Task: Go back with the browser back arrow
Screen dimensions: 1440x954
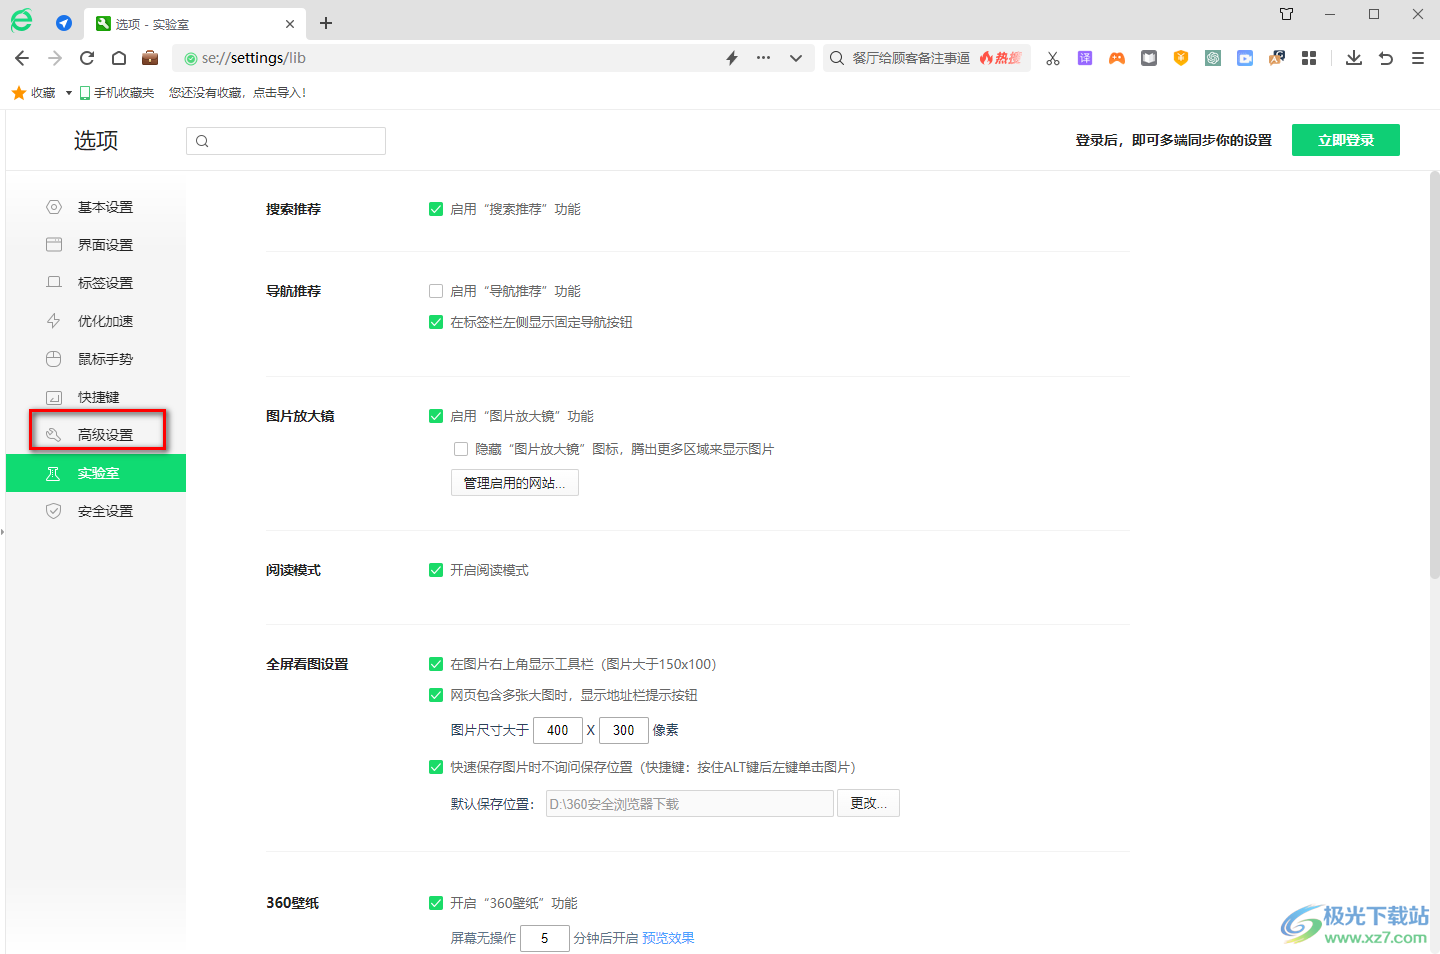Action: [22, 58]
